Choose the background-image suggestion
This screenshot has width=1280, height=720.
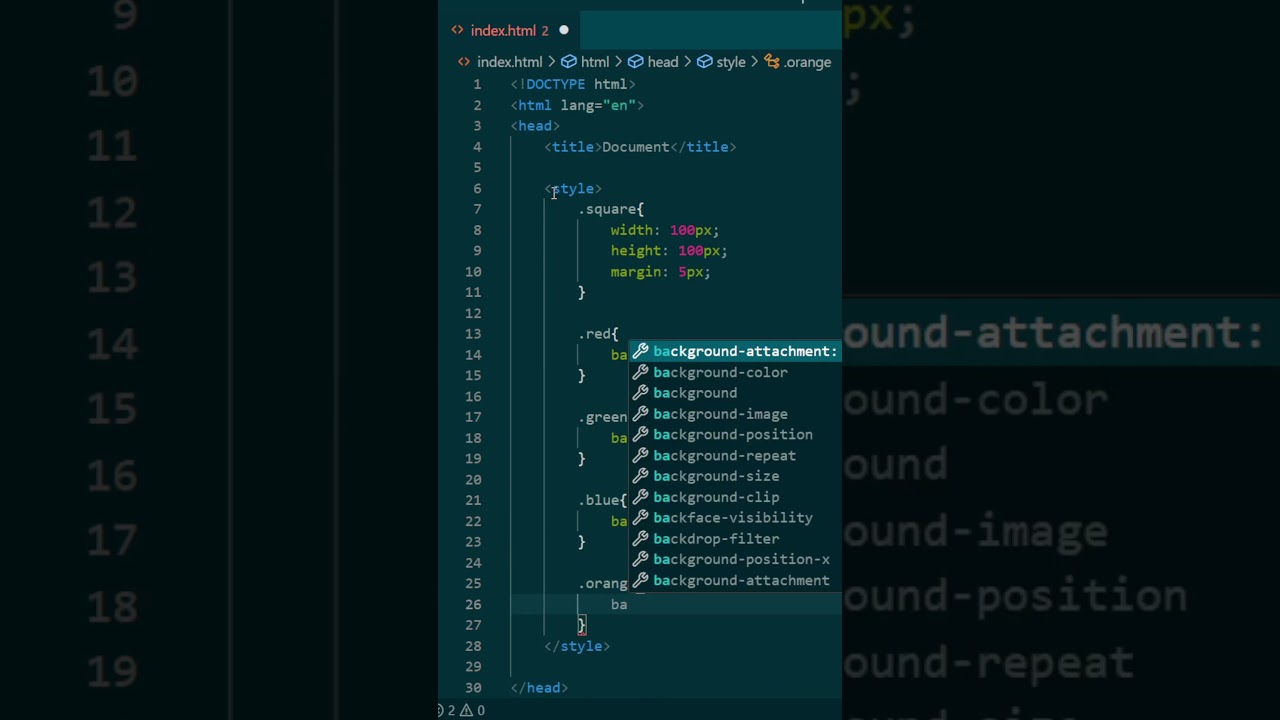click(735, 414)
